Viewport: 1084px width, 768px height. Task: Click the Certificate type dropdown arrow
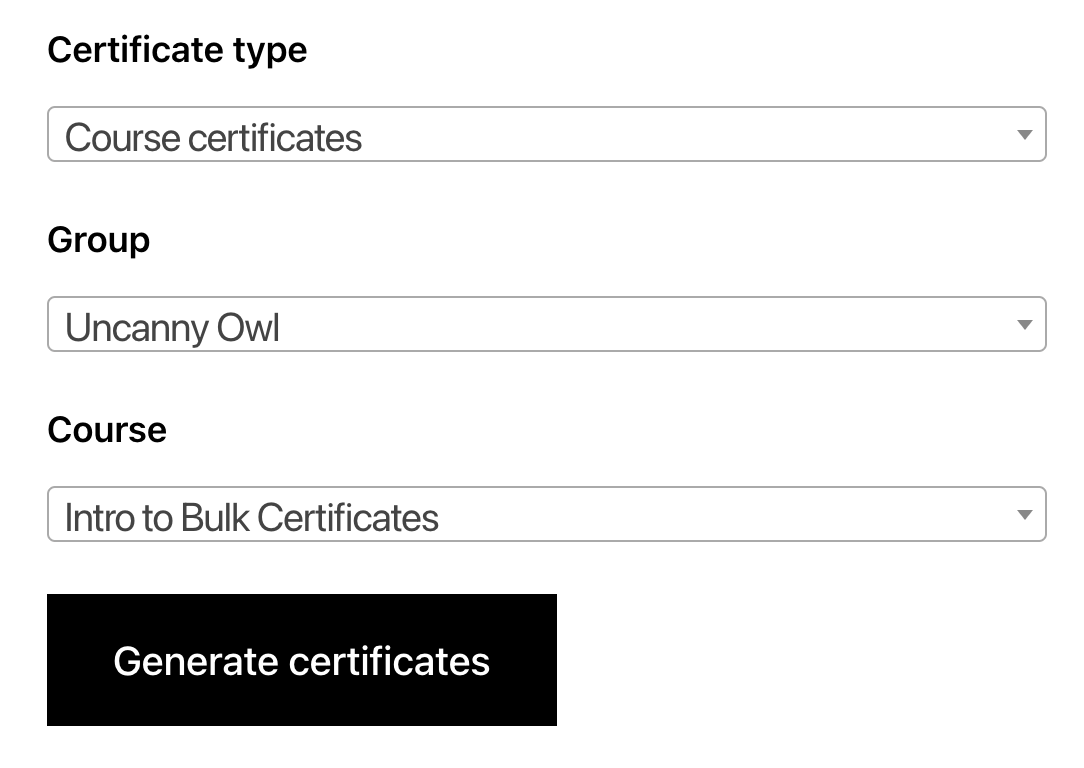[1024, 135]
